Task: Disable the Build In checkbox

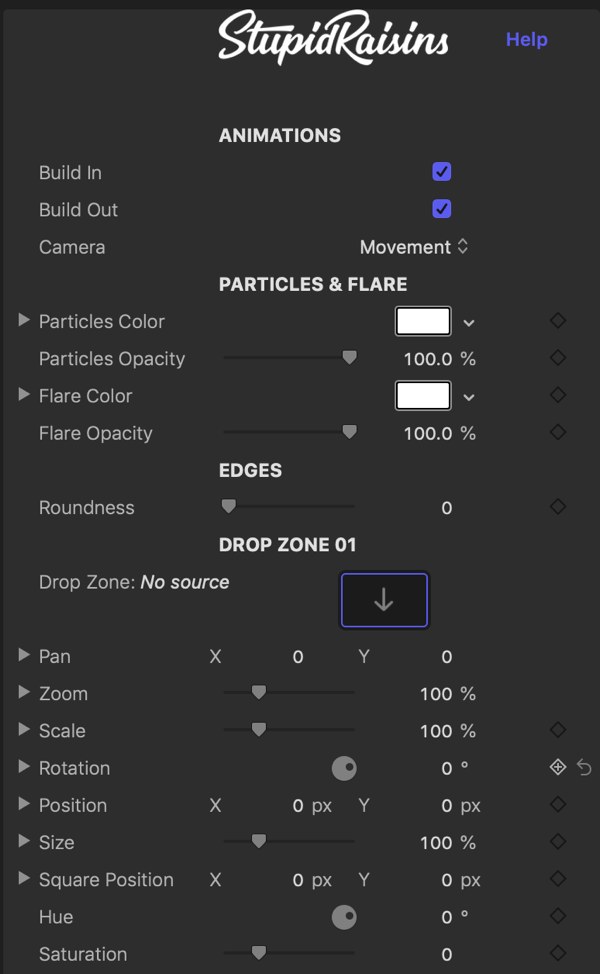Action: (x=442, y=172)
